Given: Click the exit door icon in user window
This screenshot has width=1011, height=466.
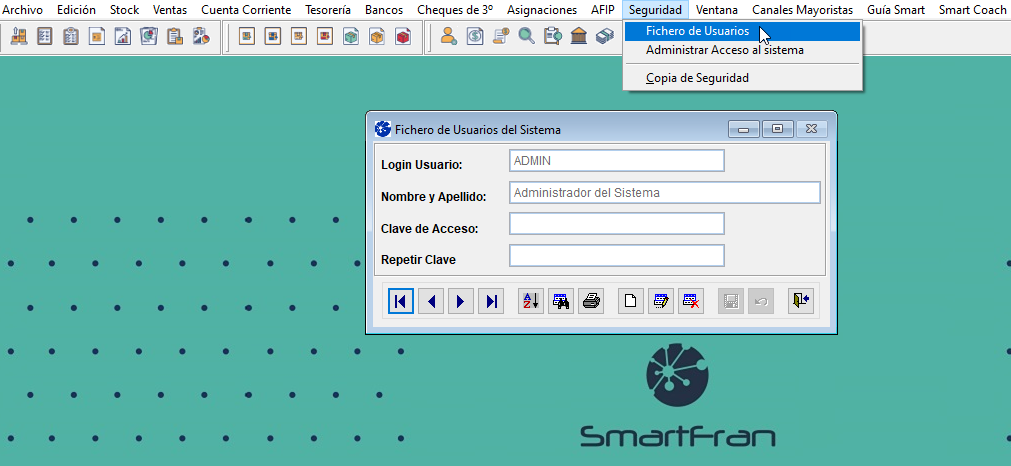Looking at the screenshot, I should pos(801,301).
